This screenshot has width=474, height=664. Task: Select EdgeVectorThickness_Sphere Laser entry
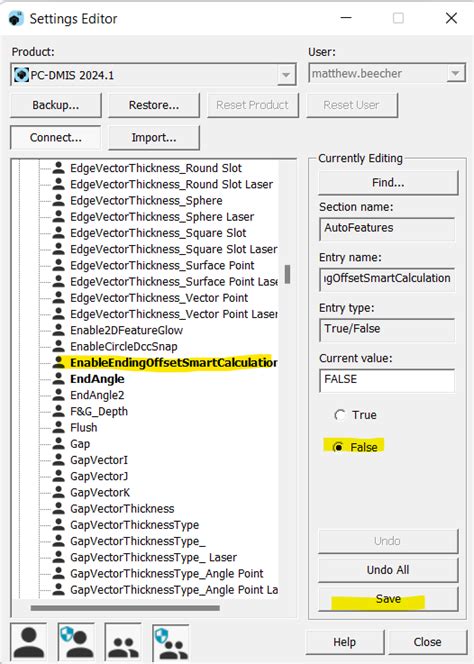click(162, 217)
